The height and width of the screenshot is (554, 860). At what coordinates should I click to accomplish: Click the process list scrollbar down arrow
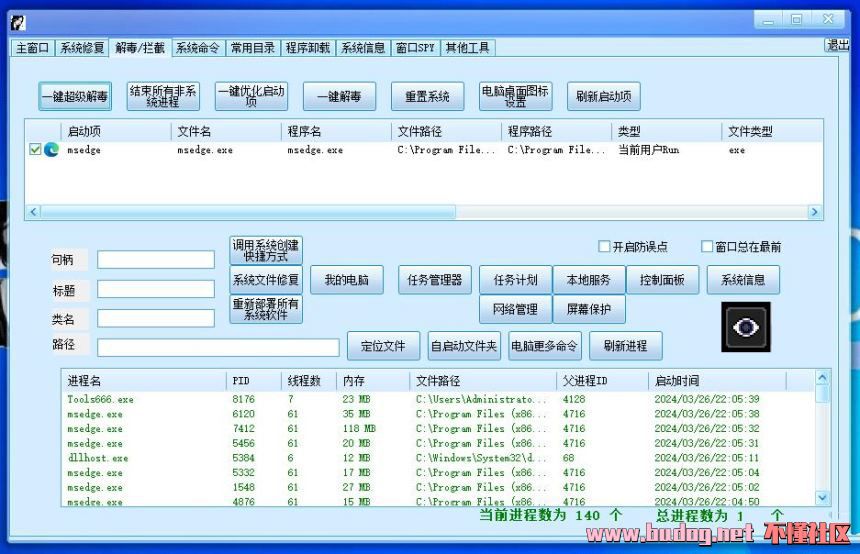coord(822,497)
